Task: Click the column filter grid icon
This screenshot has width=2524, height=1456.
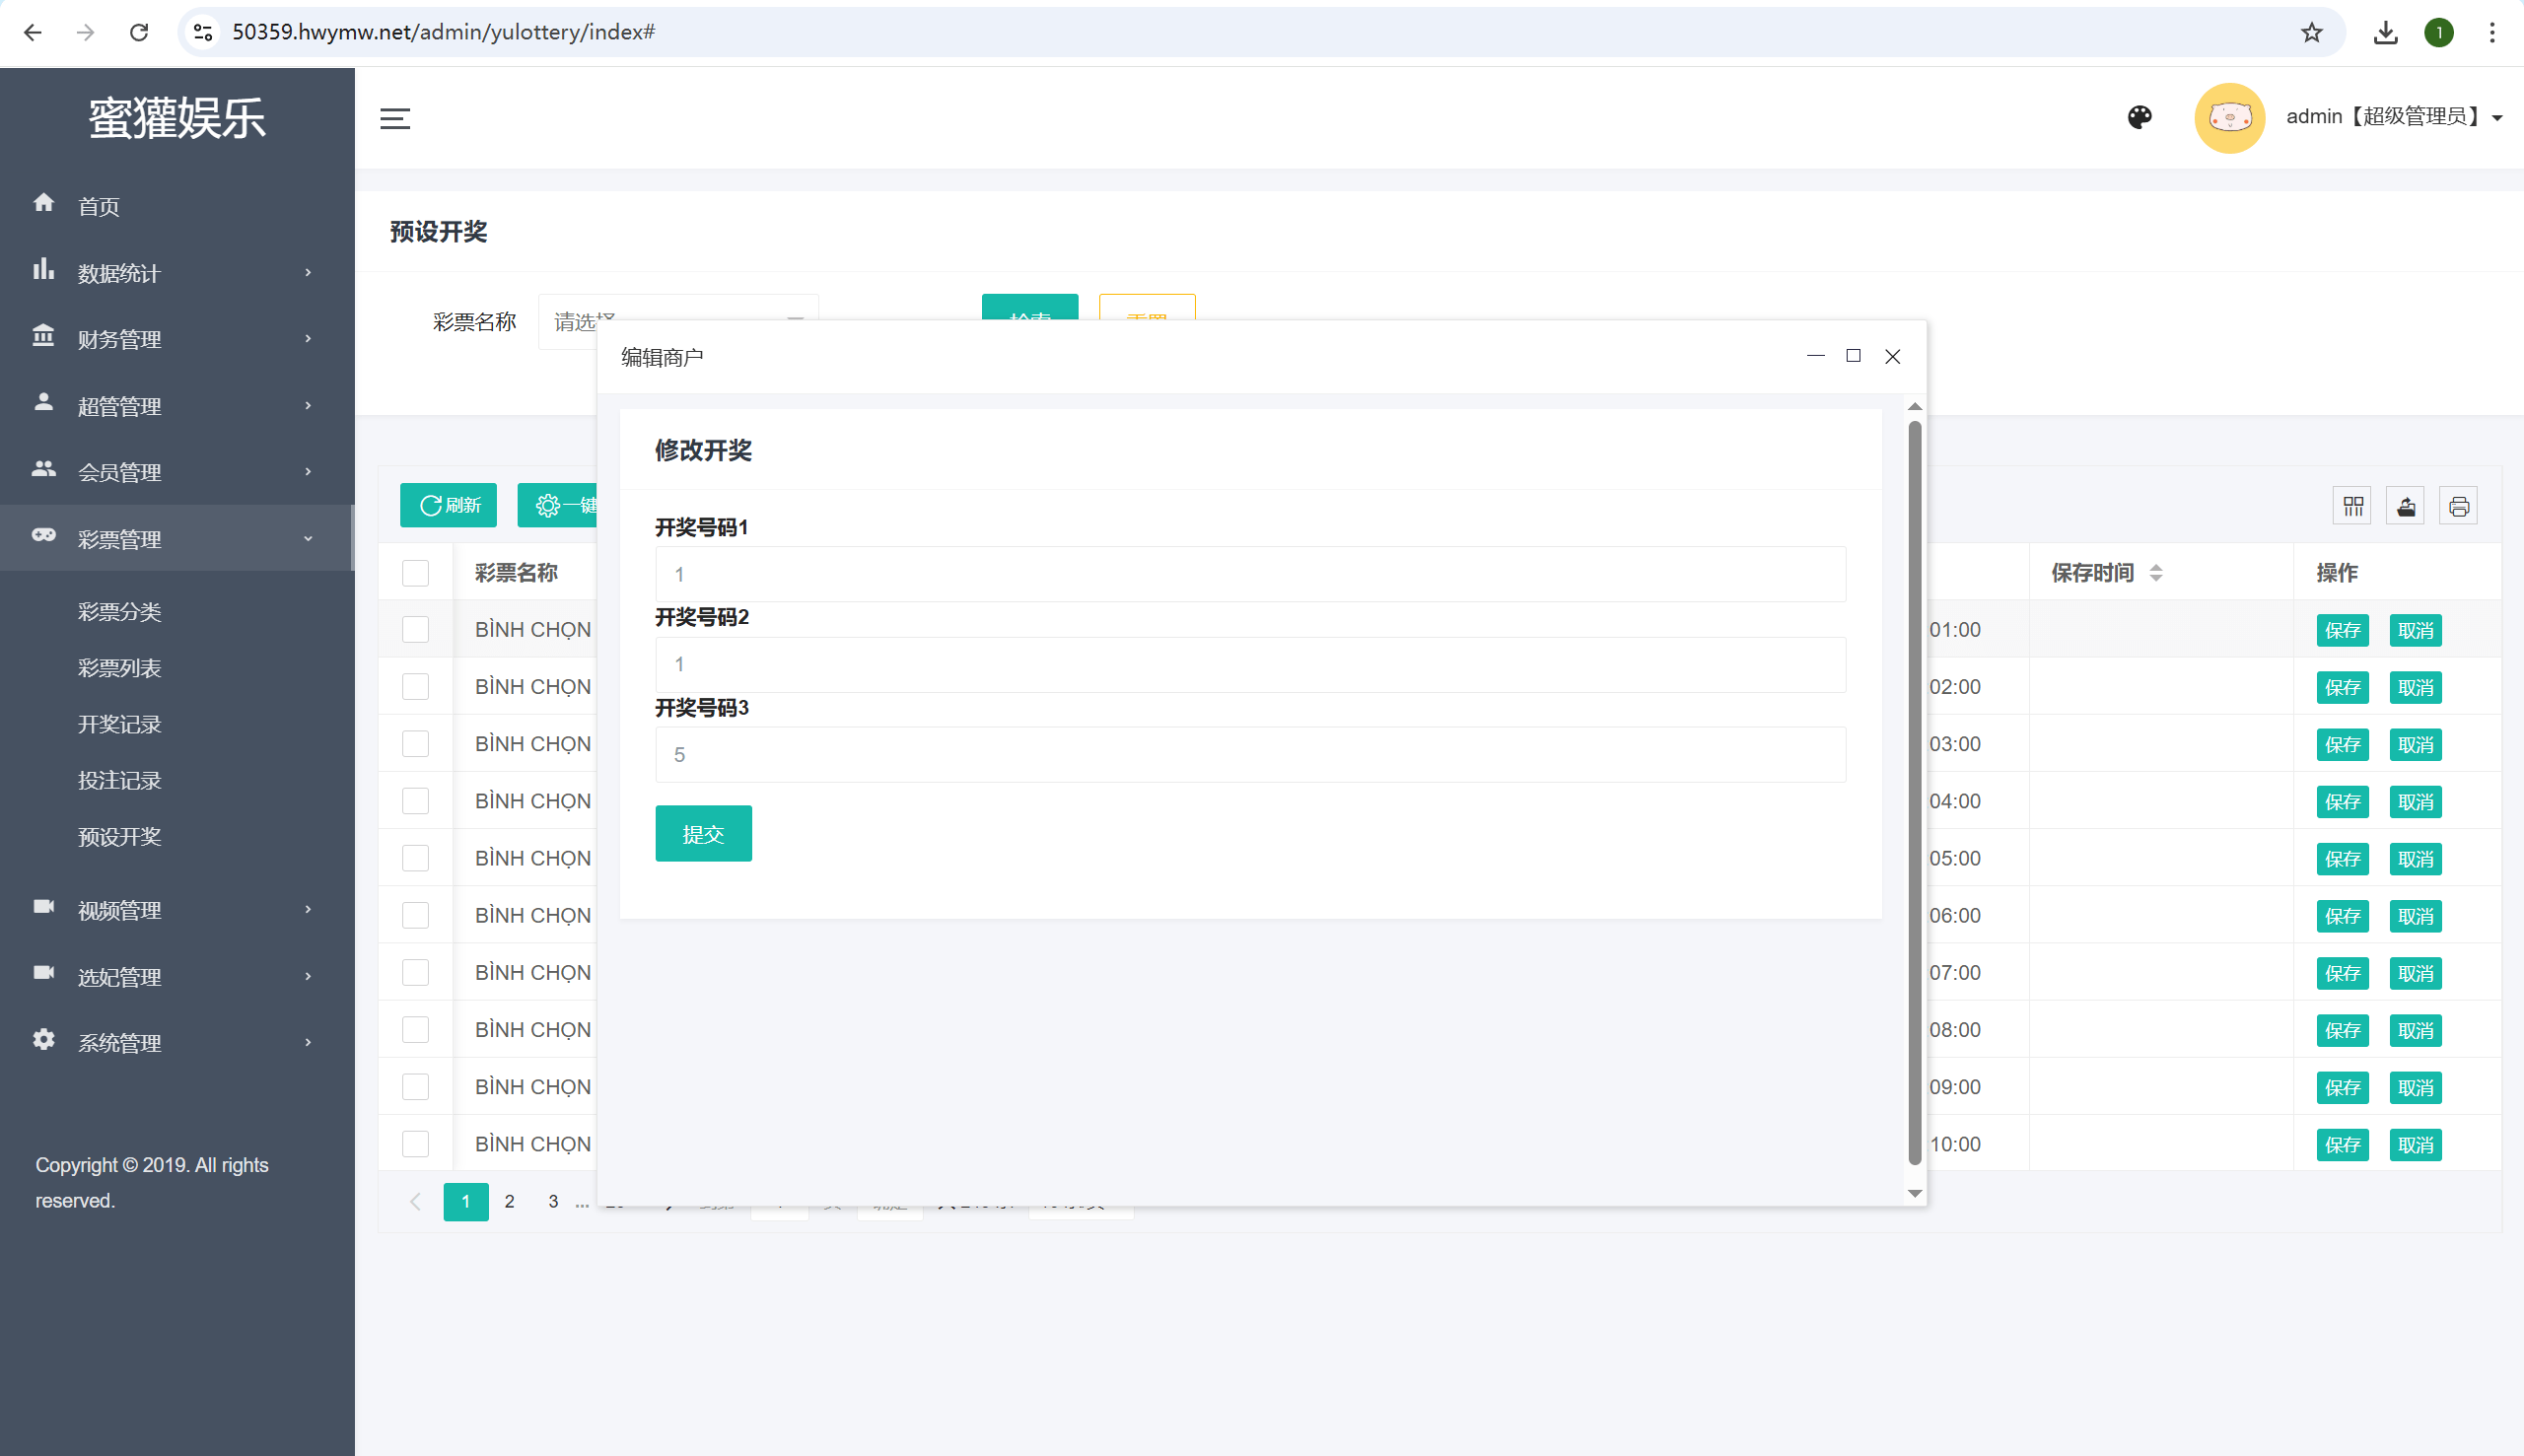Action: point(2353,506)
